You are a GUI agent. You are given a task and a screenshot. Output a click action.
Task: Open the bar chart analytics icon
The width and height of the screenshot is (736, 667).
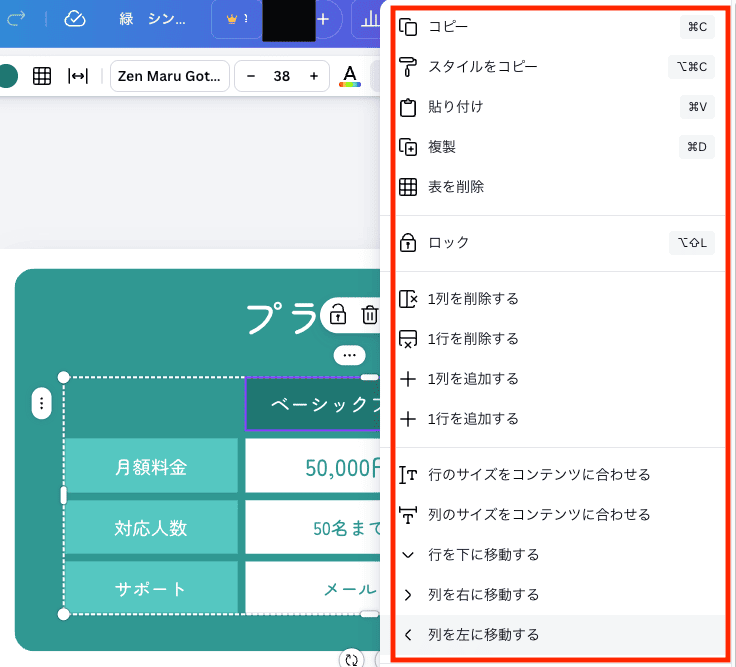coord(369,19)
